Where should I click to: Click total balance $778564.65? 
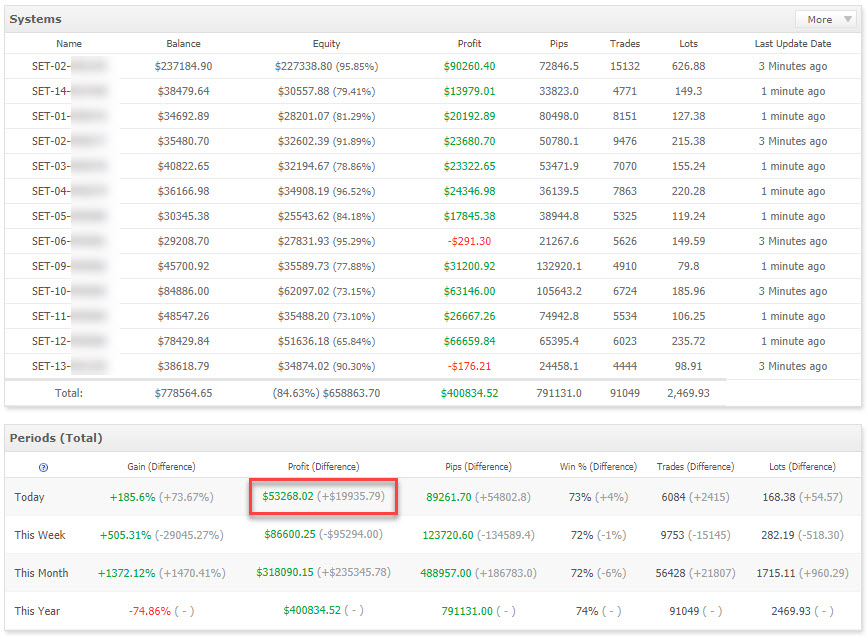pyautogui.click(x=183, y=393)
